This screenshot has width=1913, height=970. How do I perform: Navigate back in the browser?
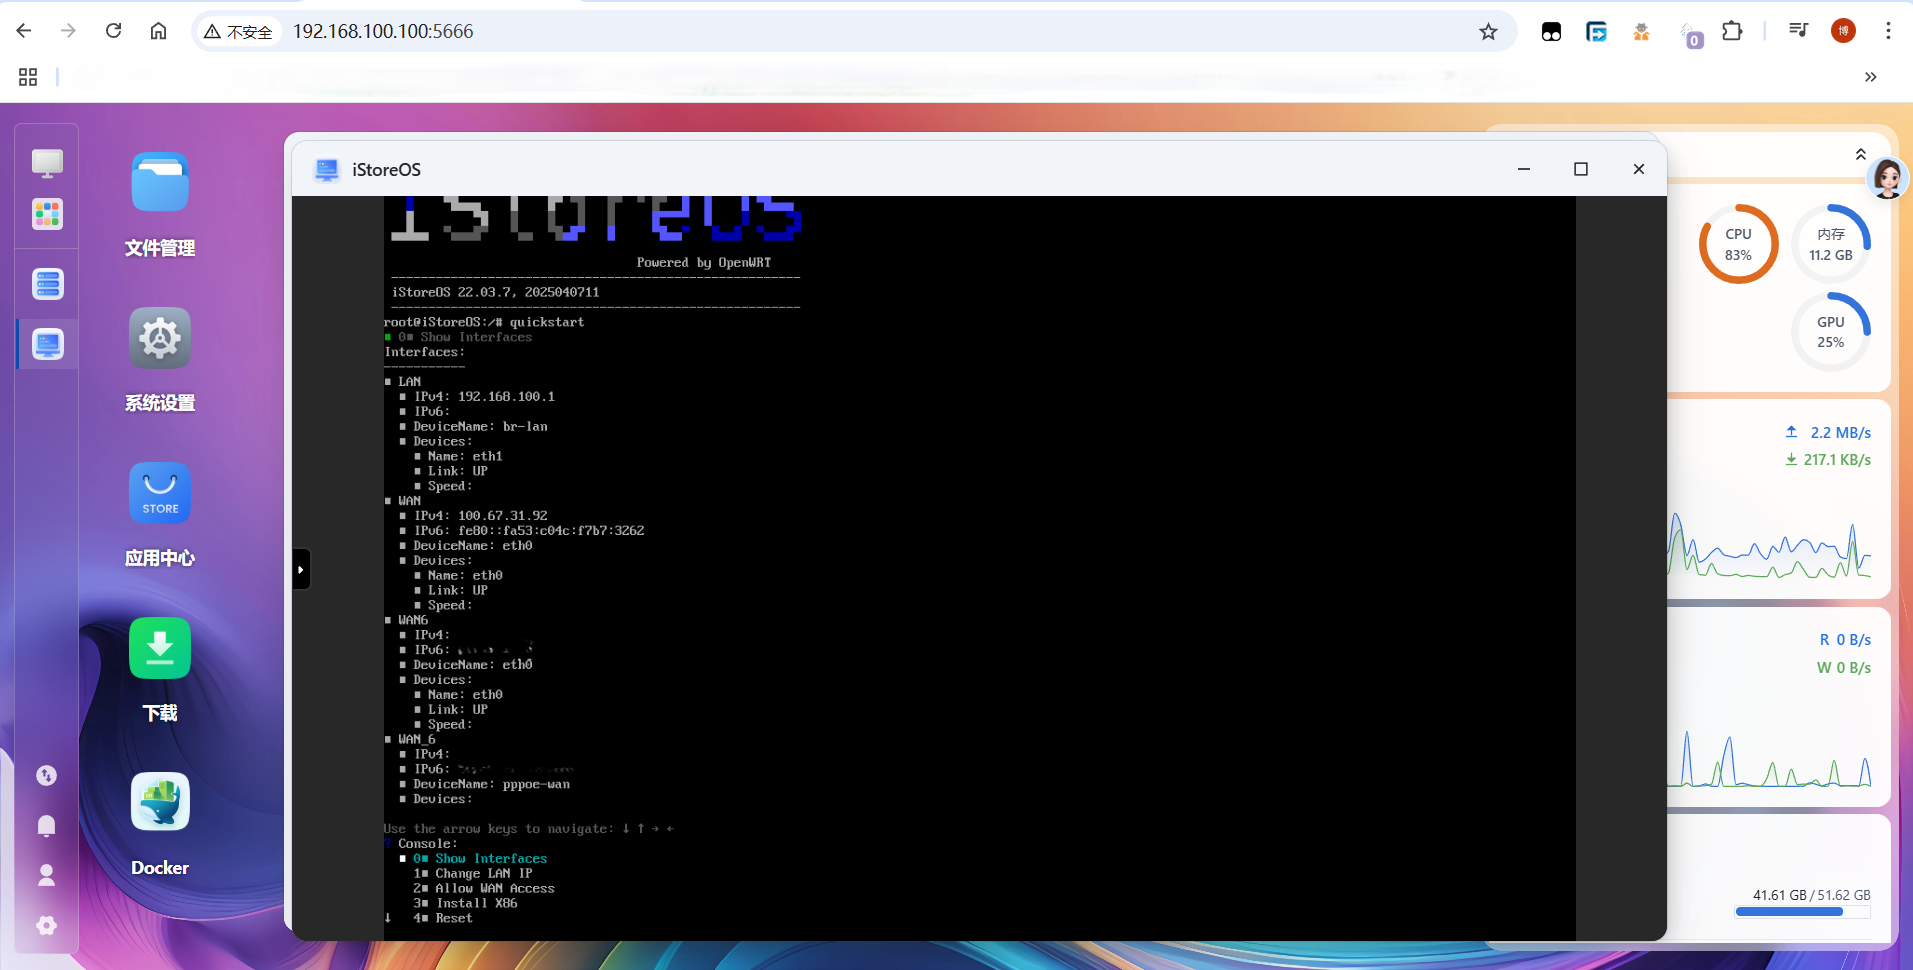[24, 31]
